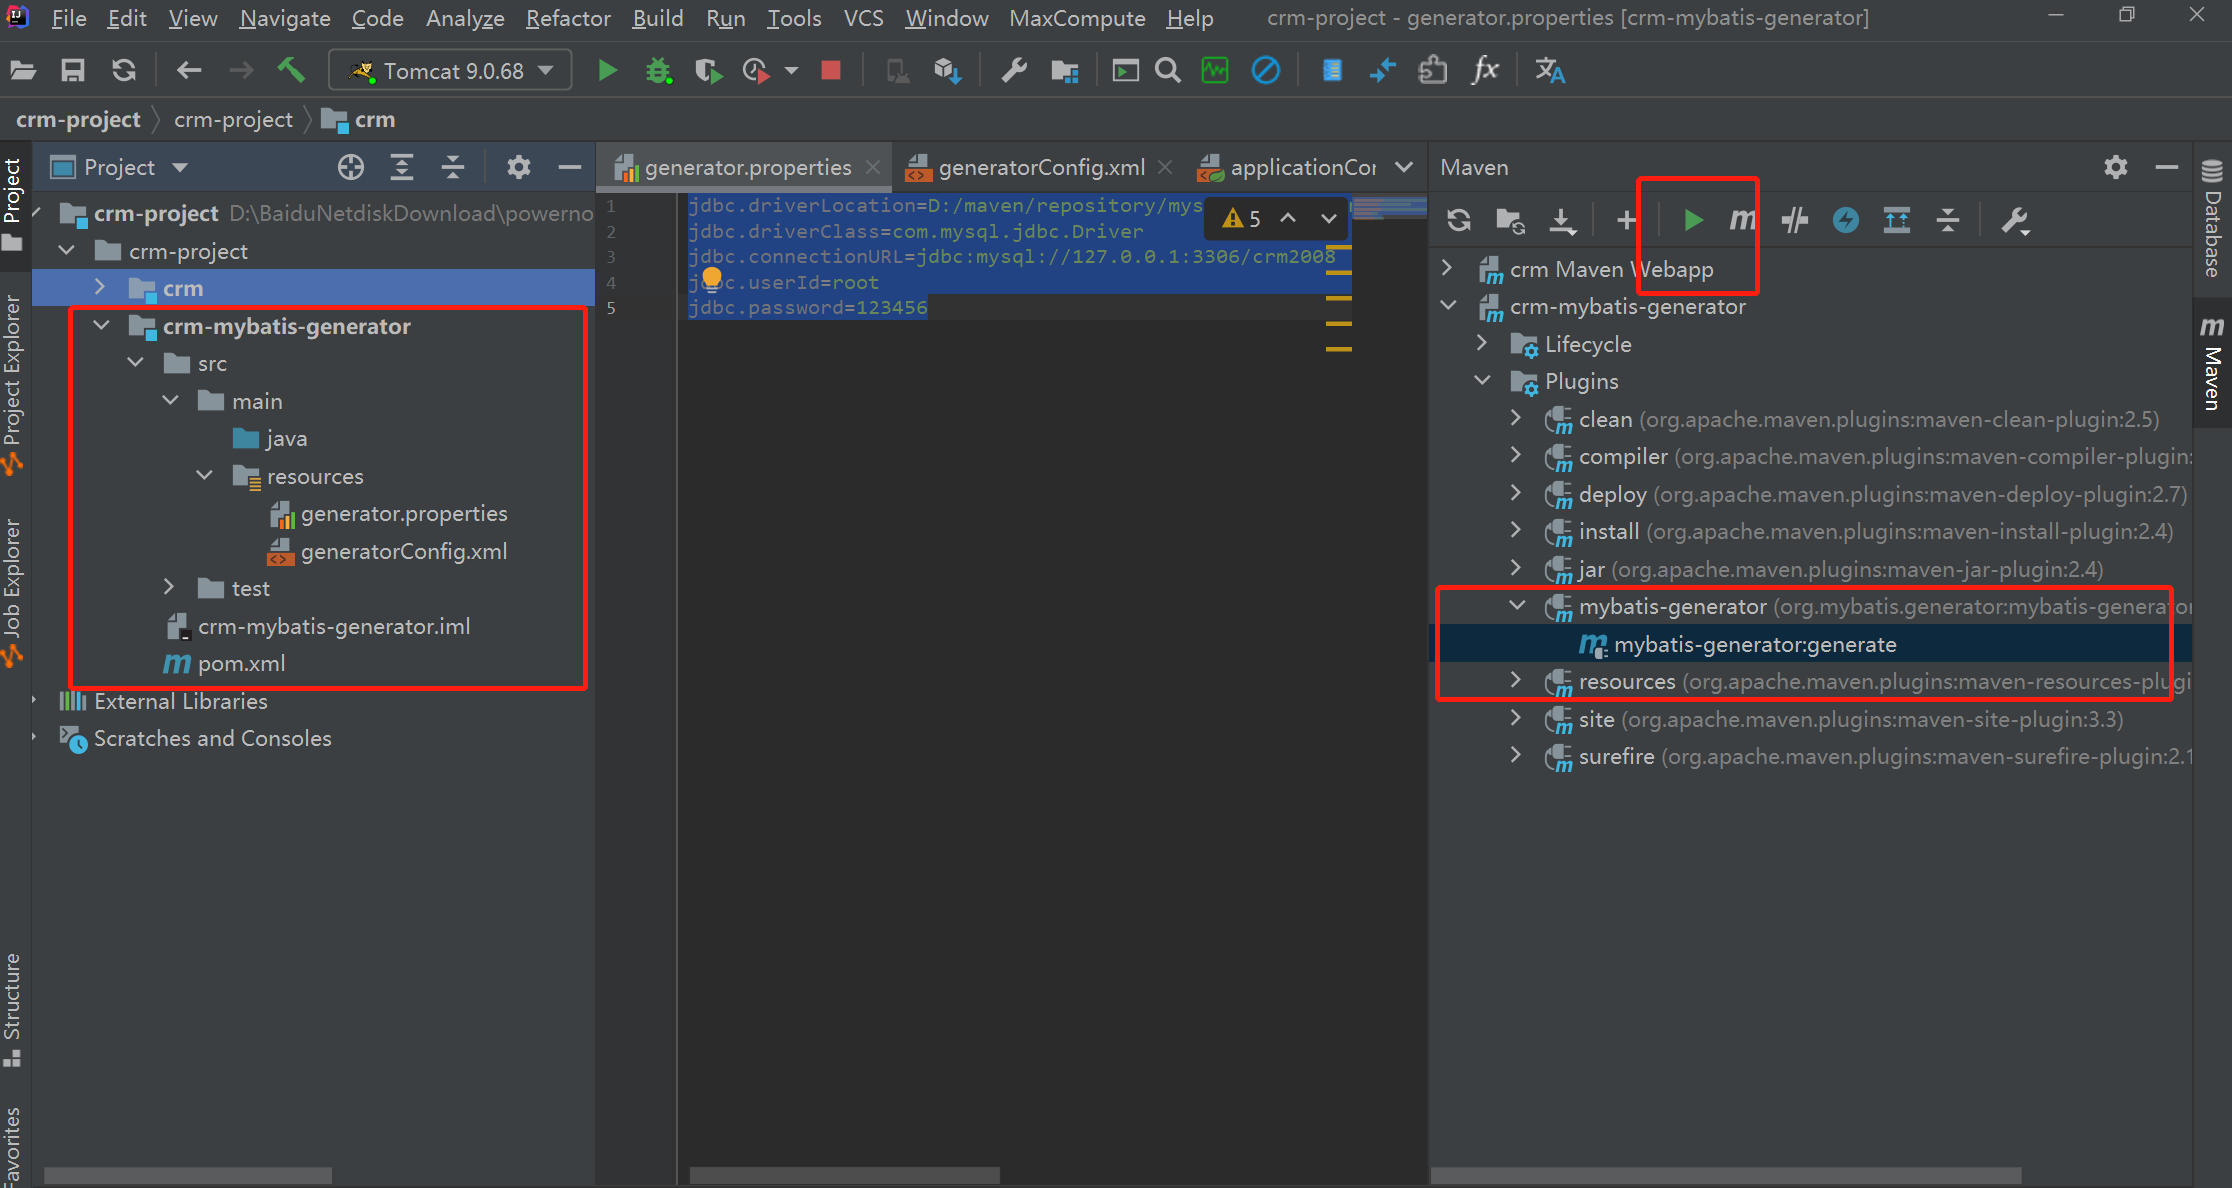This screenshot has width=2232, height=1188.
Task: Run the selected Maven goal
Action: 1692,220
